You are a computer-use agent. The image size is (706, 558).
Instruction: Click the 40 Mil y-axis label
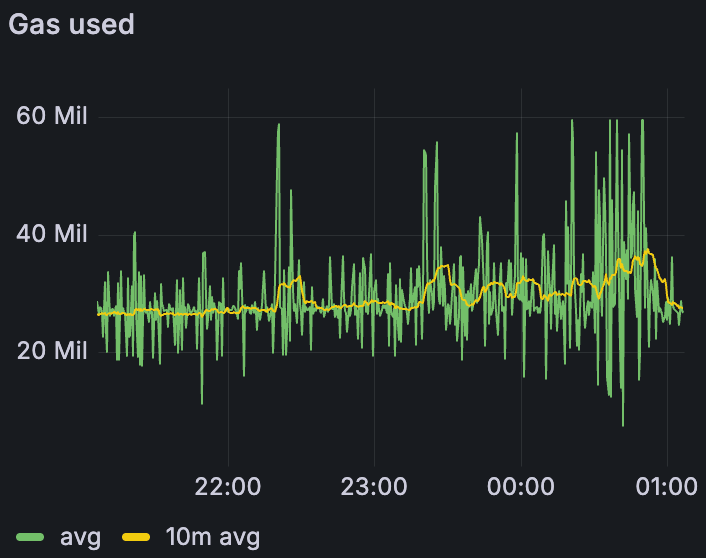click(x=52, y=234)
